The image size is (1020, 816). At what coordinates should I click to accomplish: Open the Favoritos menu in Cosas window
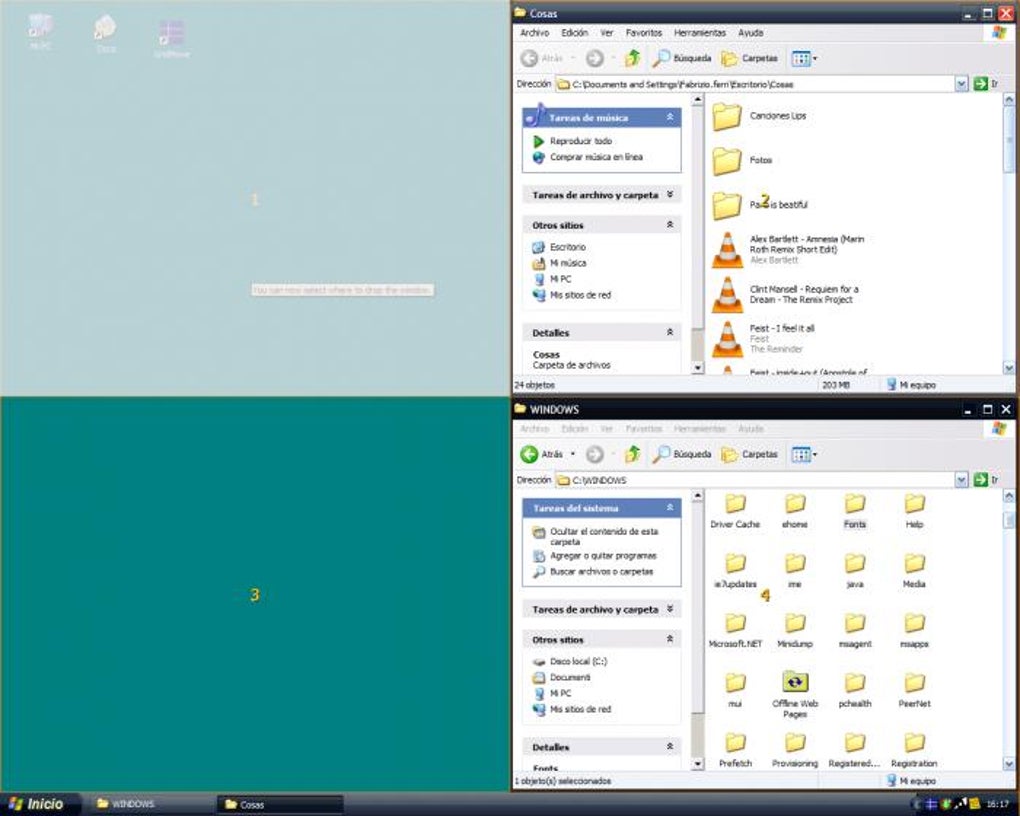point(643,33)
